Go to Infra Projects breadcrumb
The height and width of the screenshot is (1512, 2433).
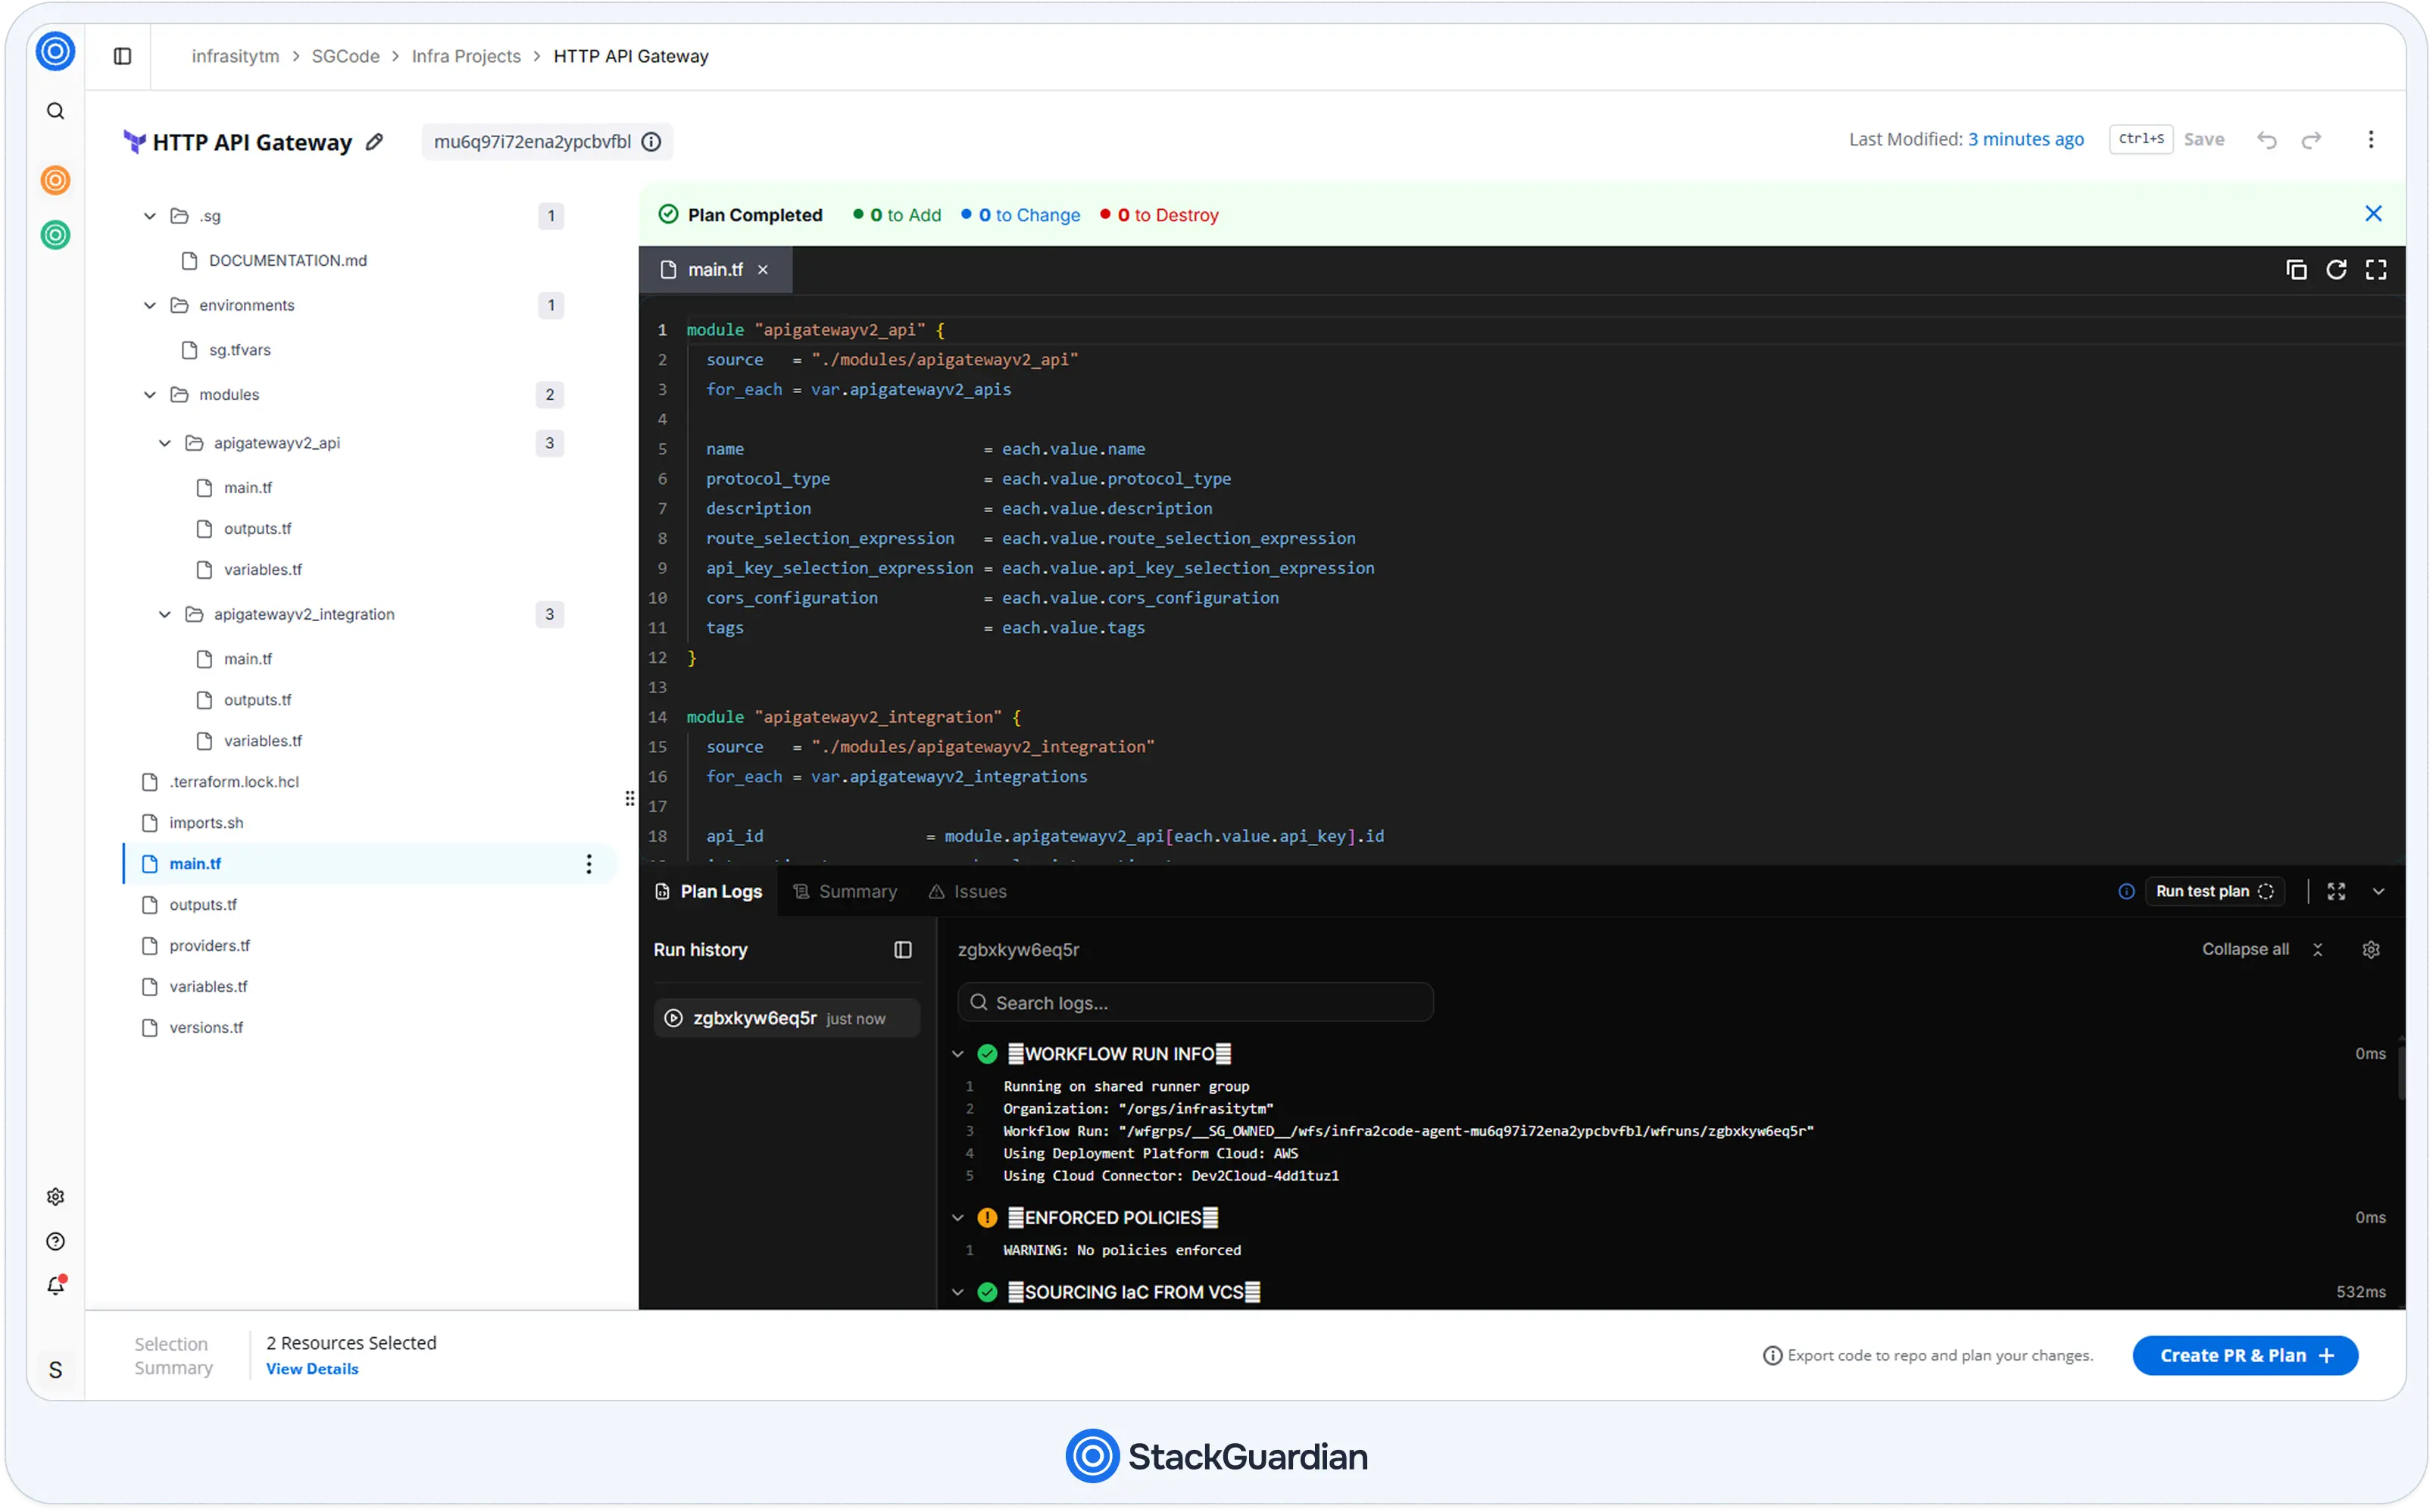[466, 56]
